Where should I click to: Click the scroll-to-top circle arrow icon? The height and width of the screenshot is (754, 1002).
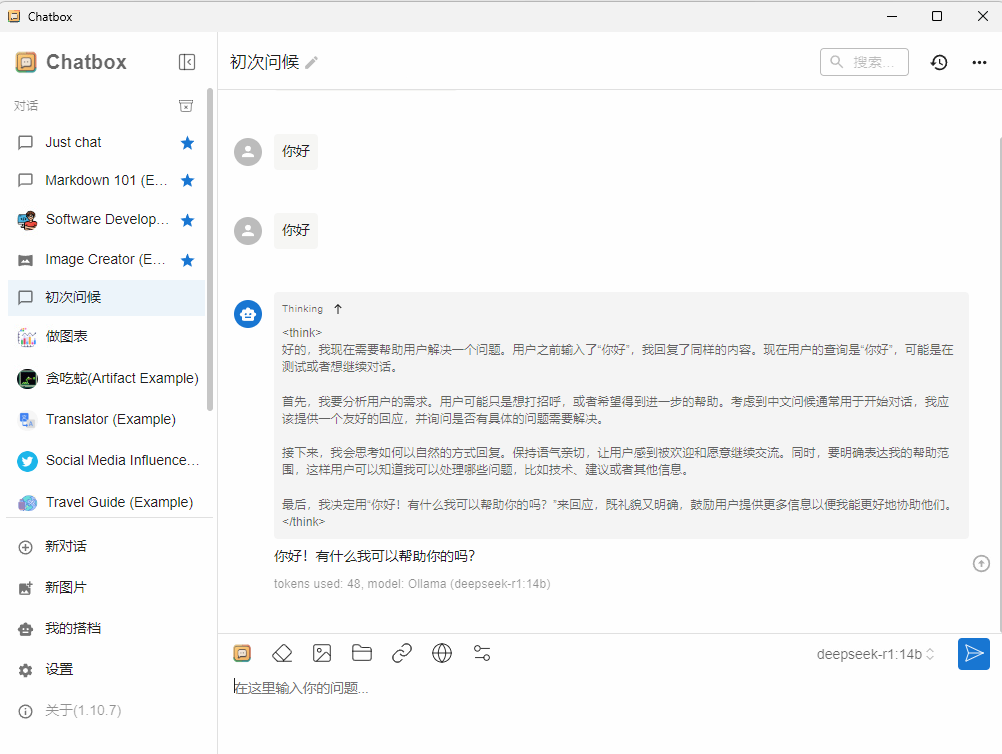tap(981, 564)
